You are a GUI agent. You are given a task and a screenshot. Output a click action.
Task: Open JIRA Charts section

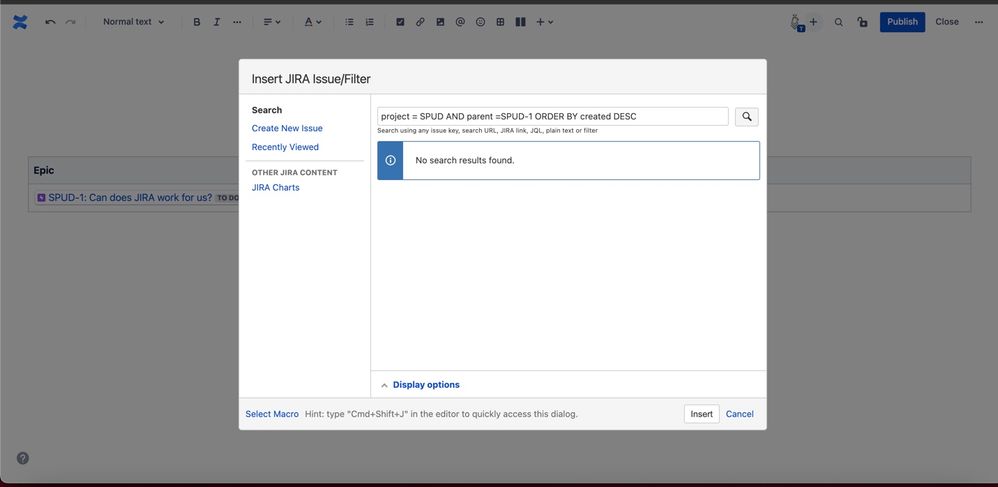[x=276, y=188]
